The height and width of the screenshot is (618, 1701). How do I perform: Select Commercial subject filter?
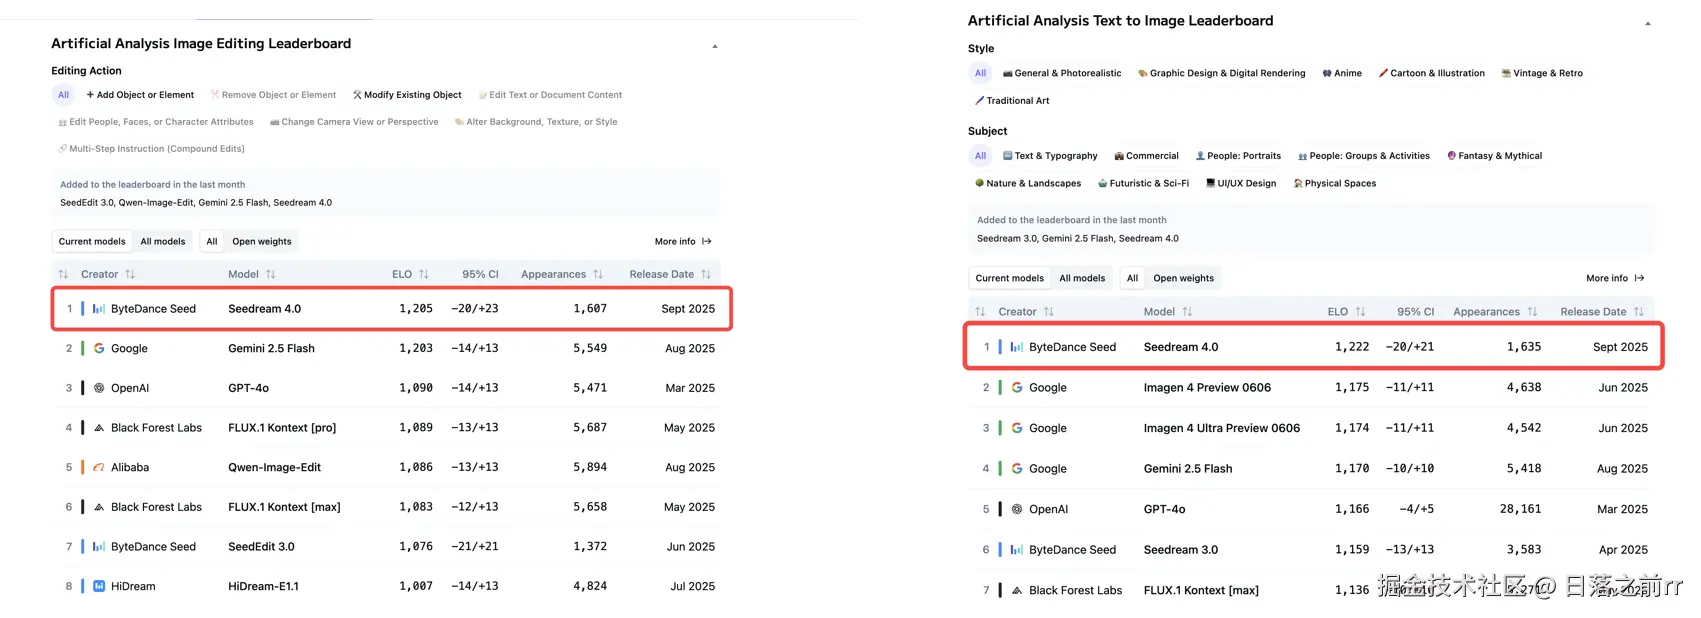click(1146, 156)
